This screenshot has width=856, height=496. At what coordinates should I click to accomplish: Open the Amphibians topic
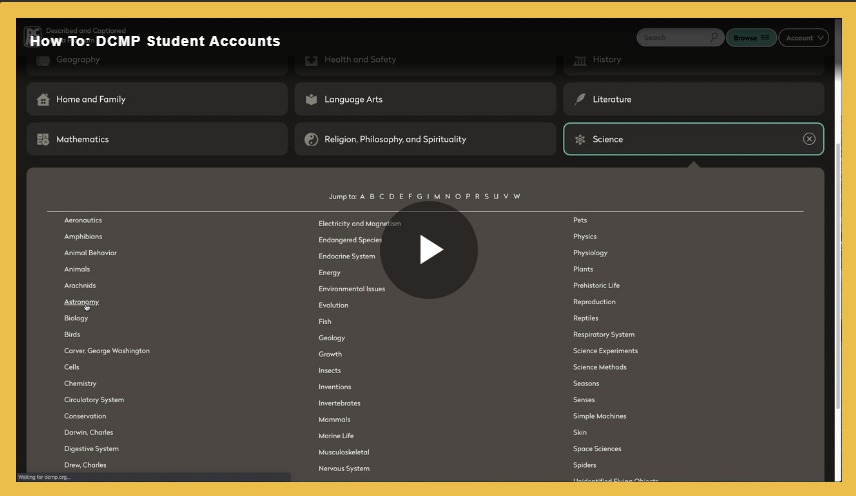click(x=83, y=237)
